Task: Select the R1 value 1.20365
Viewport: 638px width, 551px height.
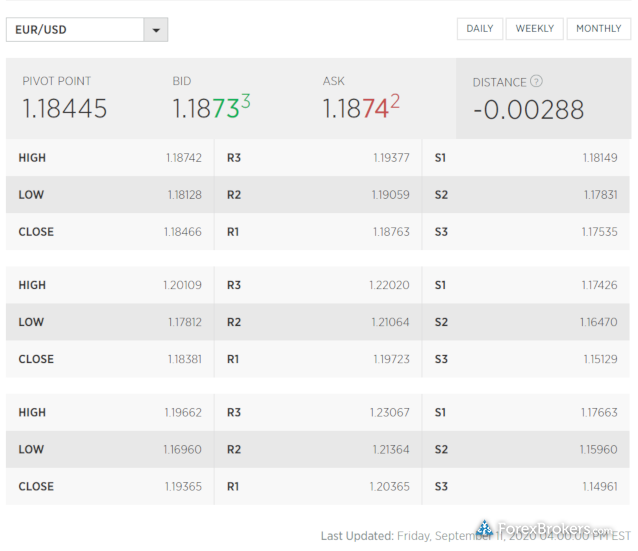Action: 390,486
